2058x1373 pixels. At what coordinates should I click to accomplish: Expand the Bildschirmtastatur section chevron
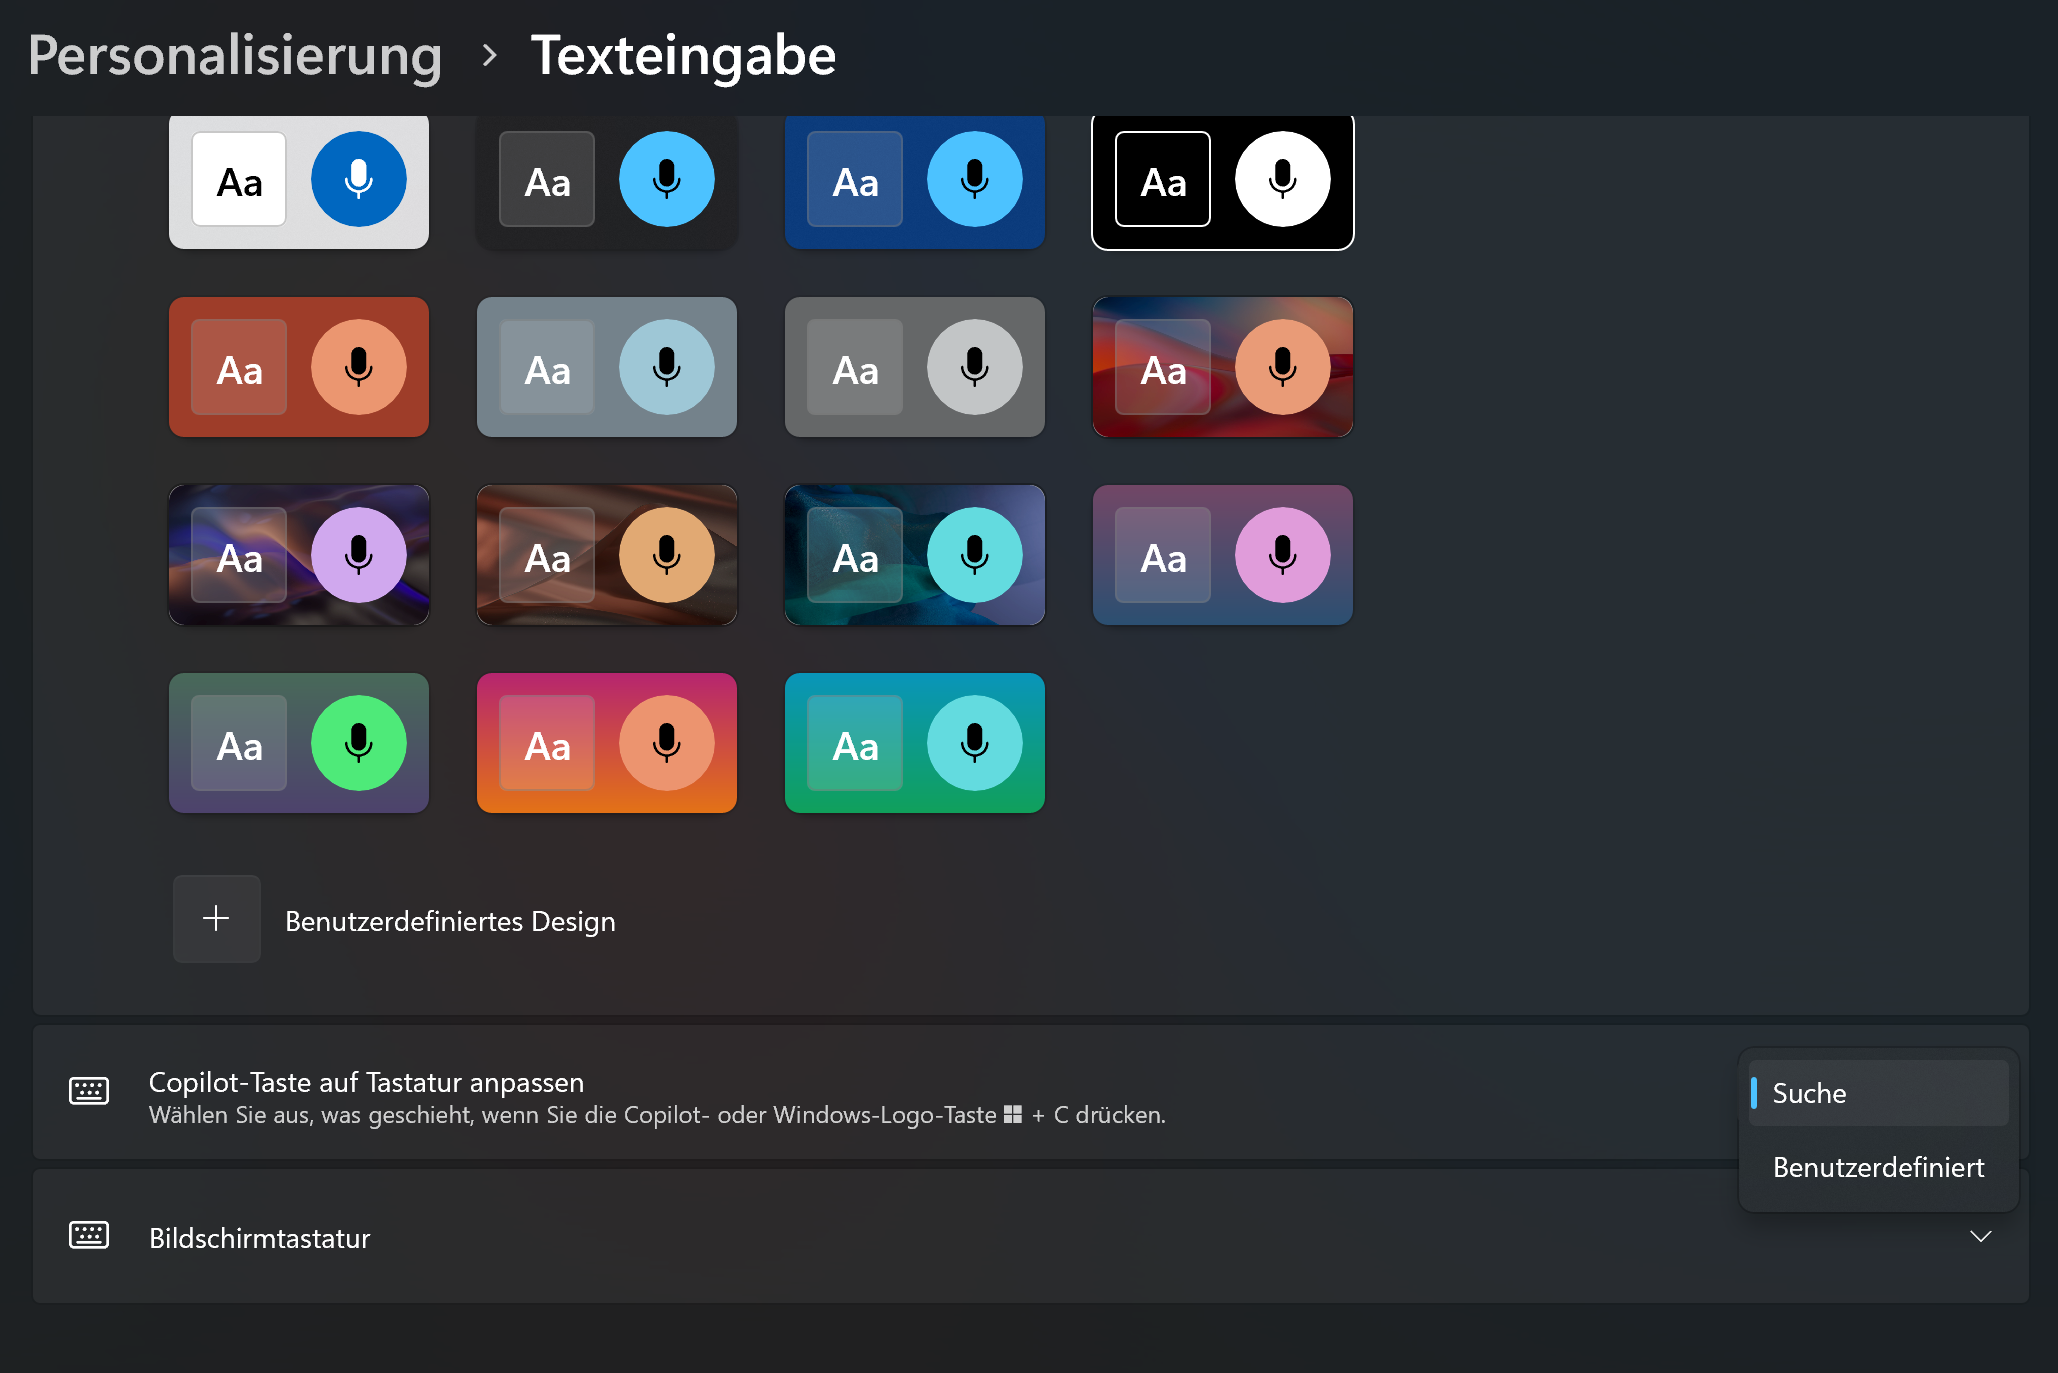1980,1237
